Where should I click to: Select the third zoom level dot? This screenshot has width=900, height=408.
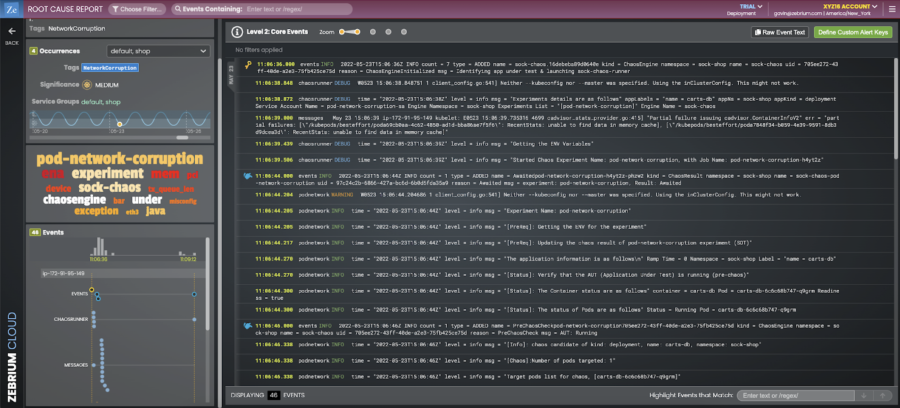coord(388,32)
